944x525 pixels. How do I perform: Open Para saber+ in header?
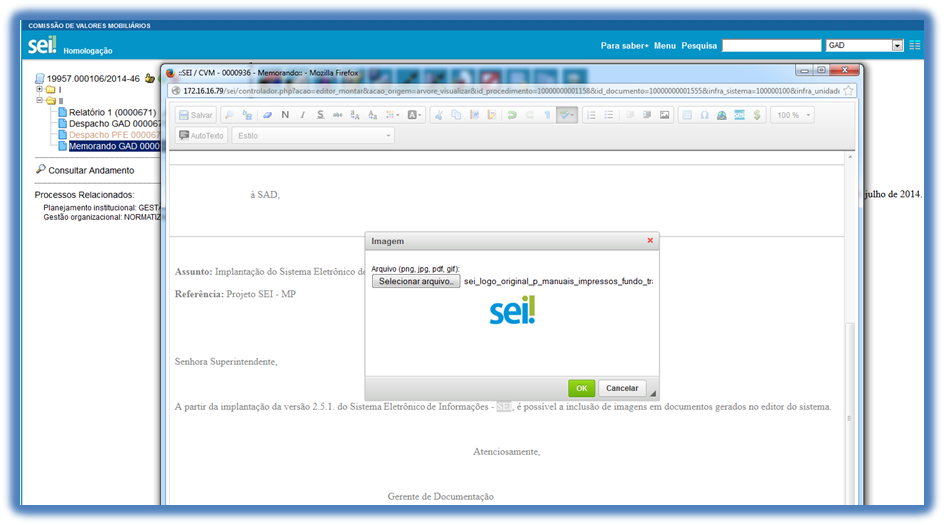point(624,46)
